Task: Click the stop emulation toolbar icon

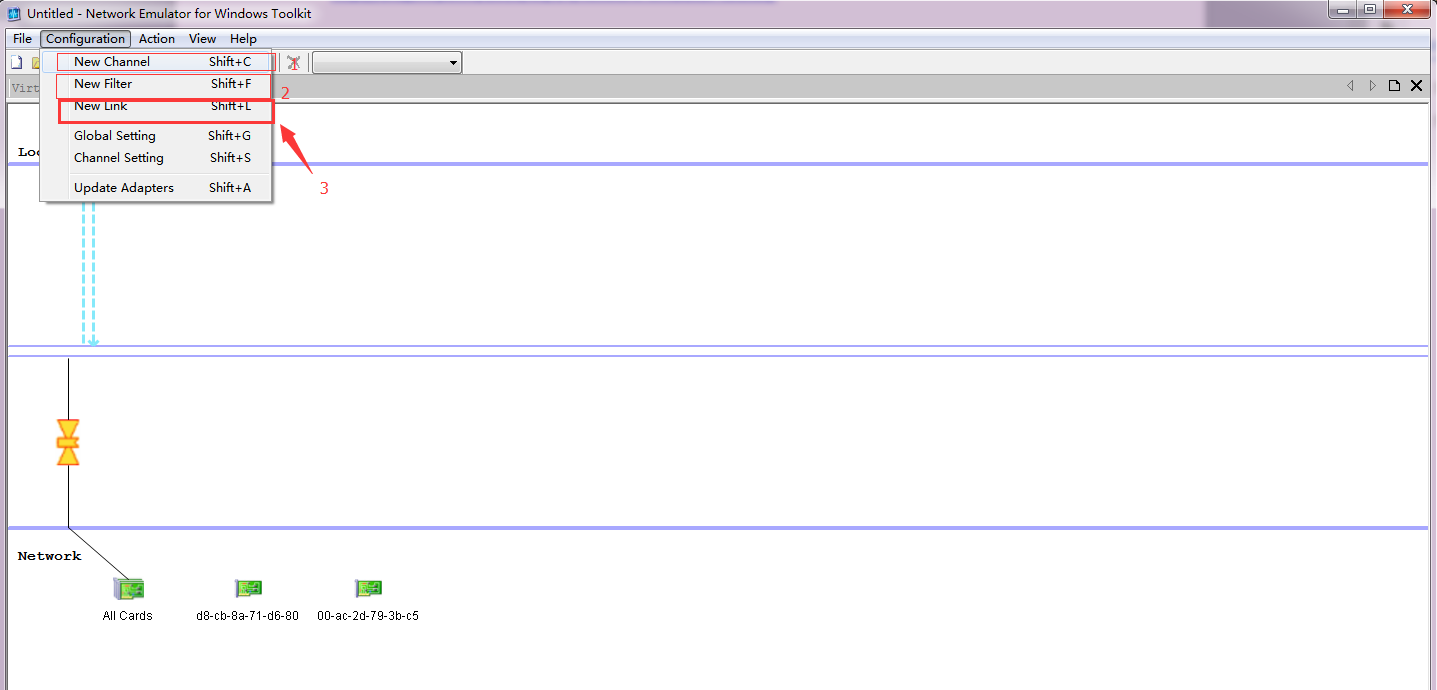Action: coord(293,63)
